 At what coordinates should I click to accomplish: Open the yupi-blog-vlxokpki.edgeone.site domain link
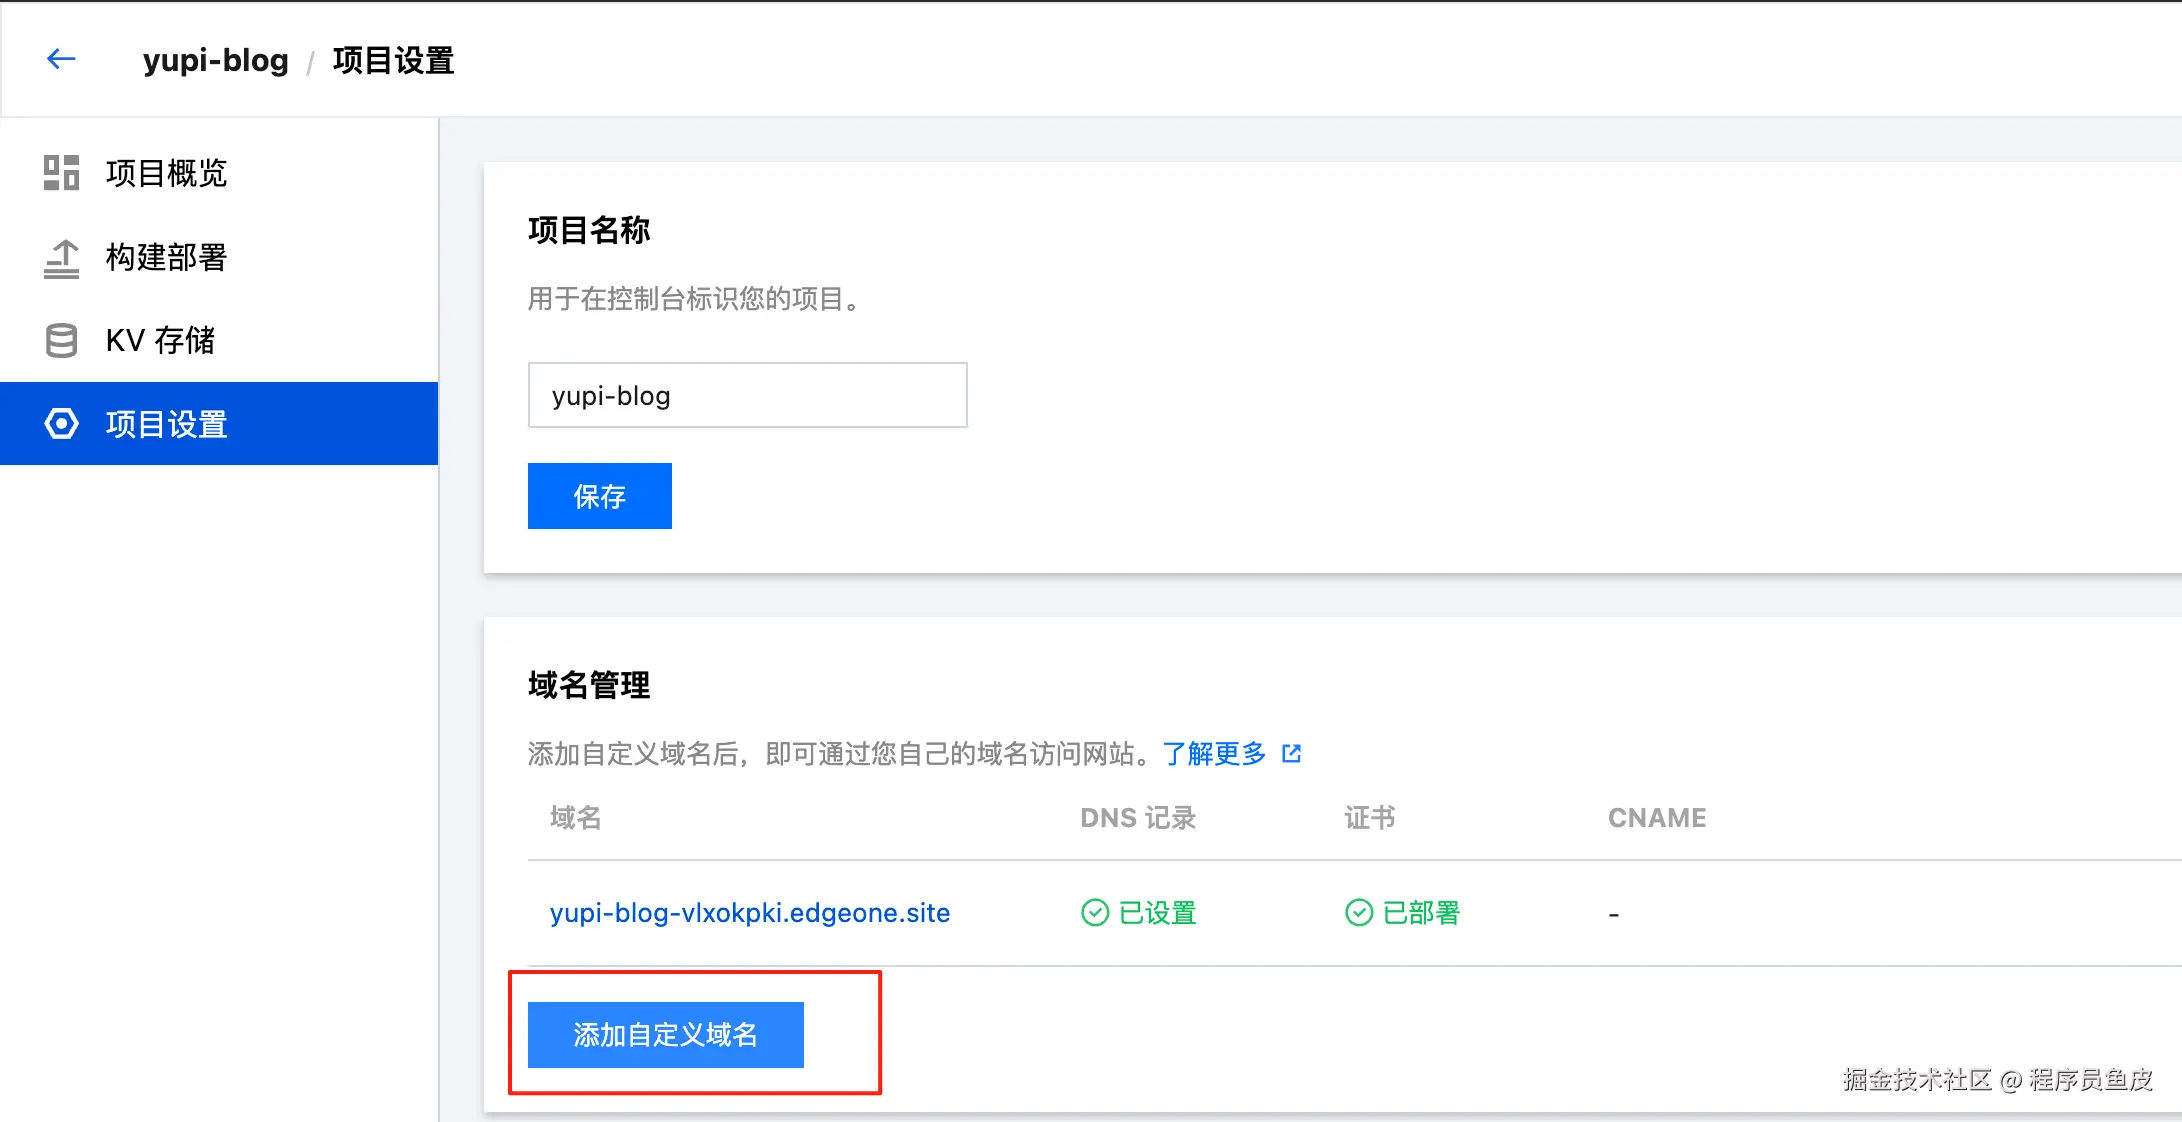click(749, 912)
